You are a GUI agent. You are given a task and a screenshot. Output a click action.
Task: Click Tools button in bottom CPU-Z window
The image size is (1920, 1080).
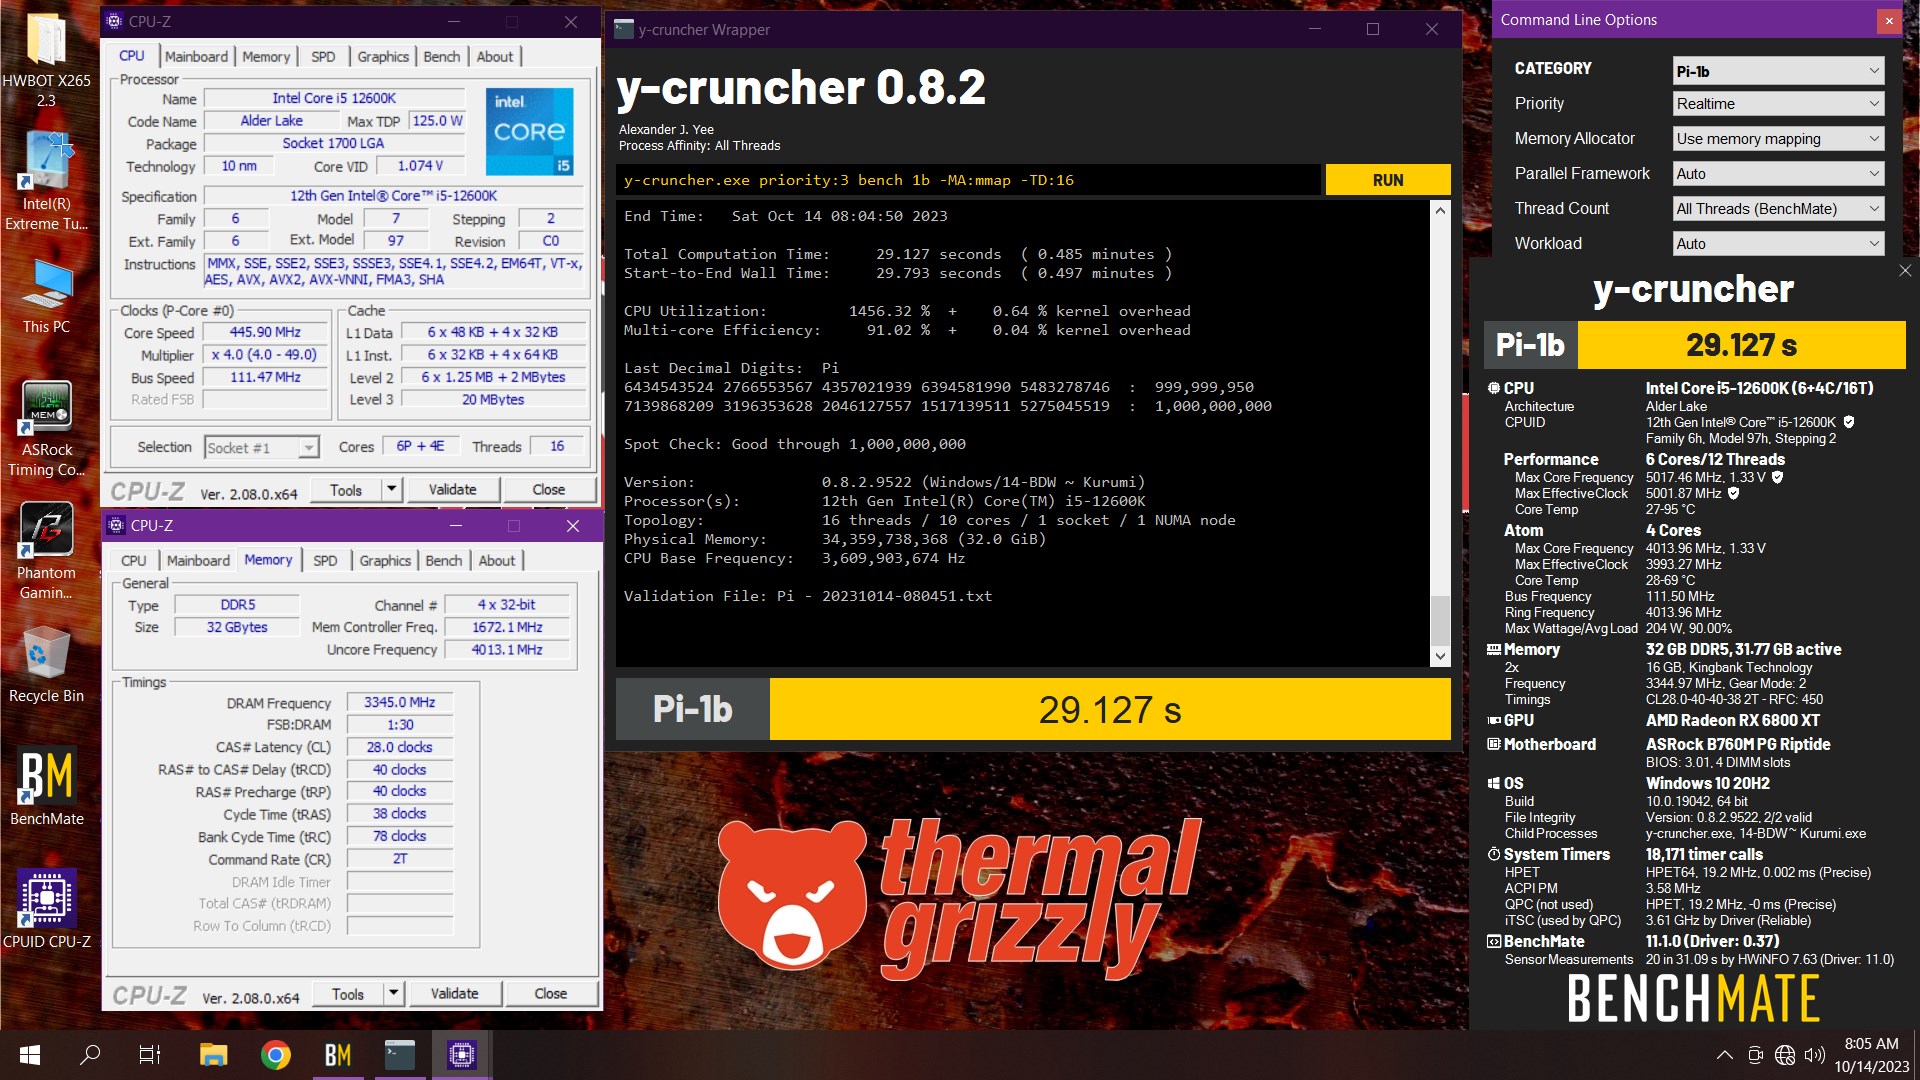348,994
